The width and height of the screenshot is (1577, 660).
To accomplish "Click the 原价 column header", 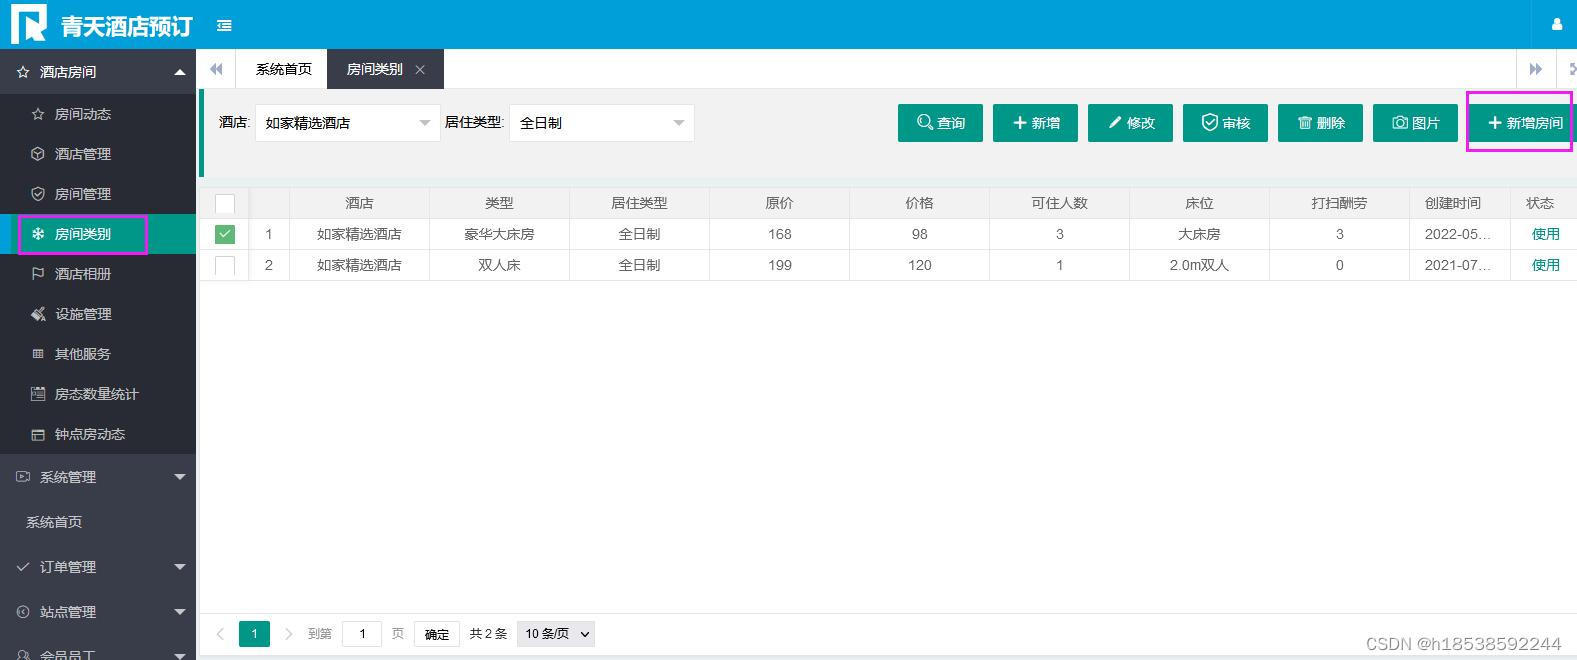I will [779, 203].
